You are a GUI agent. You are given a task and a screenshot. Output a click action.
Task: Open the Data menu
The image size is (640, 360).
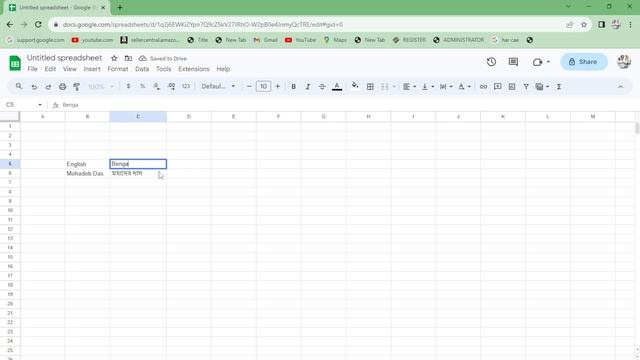click(x=142, y=69)
